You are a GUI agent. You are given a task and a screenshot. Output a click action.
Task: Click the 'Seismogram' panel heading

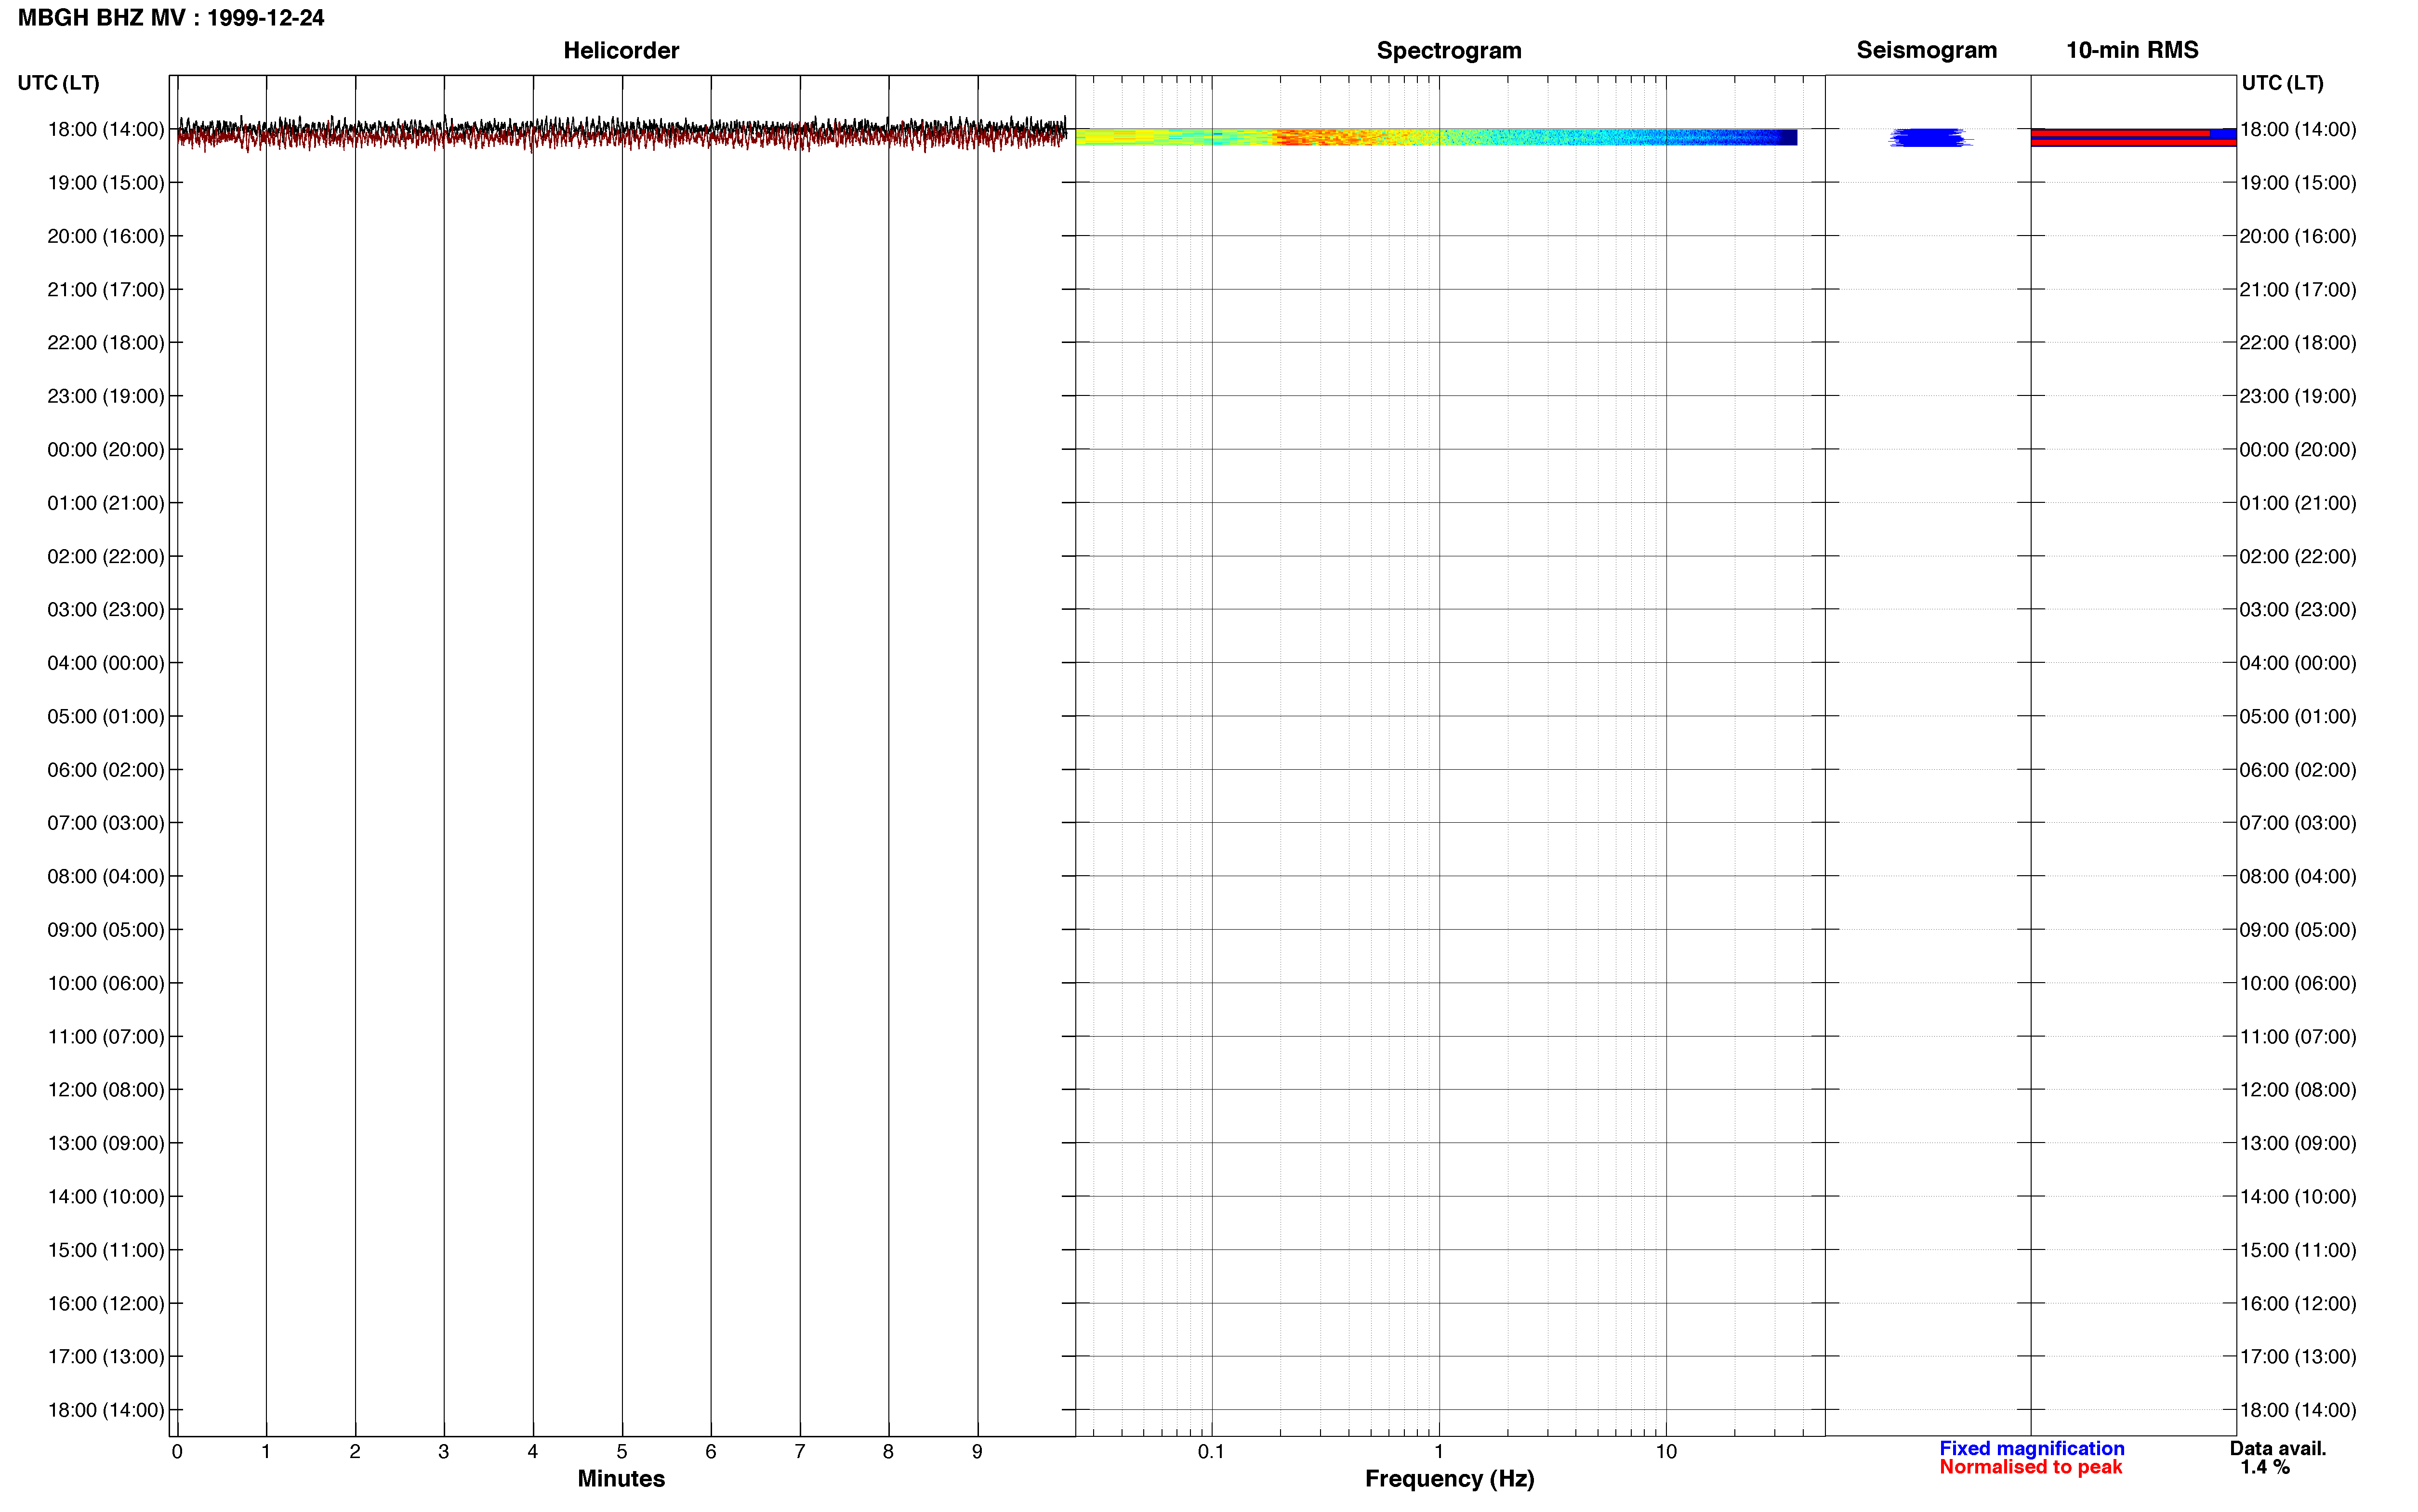click(x=1926, y=50)
